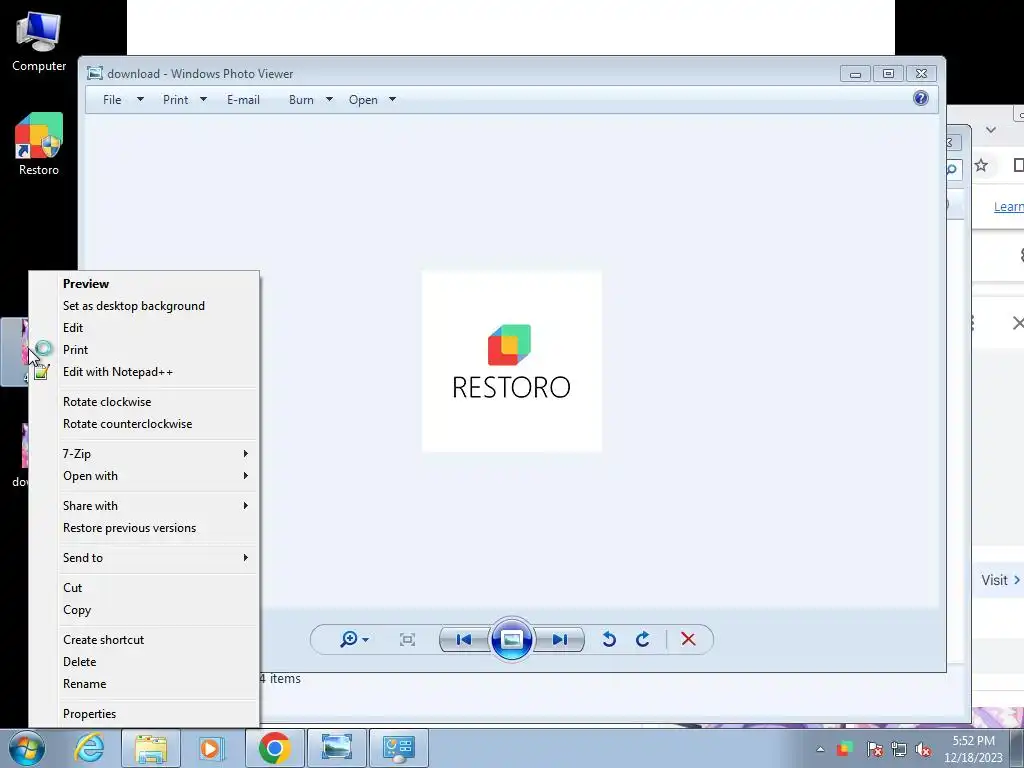This screenshot has width=1024, height=768.
Task: Click the Restoro system tray icon
Action: [844, 748]
